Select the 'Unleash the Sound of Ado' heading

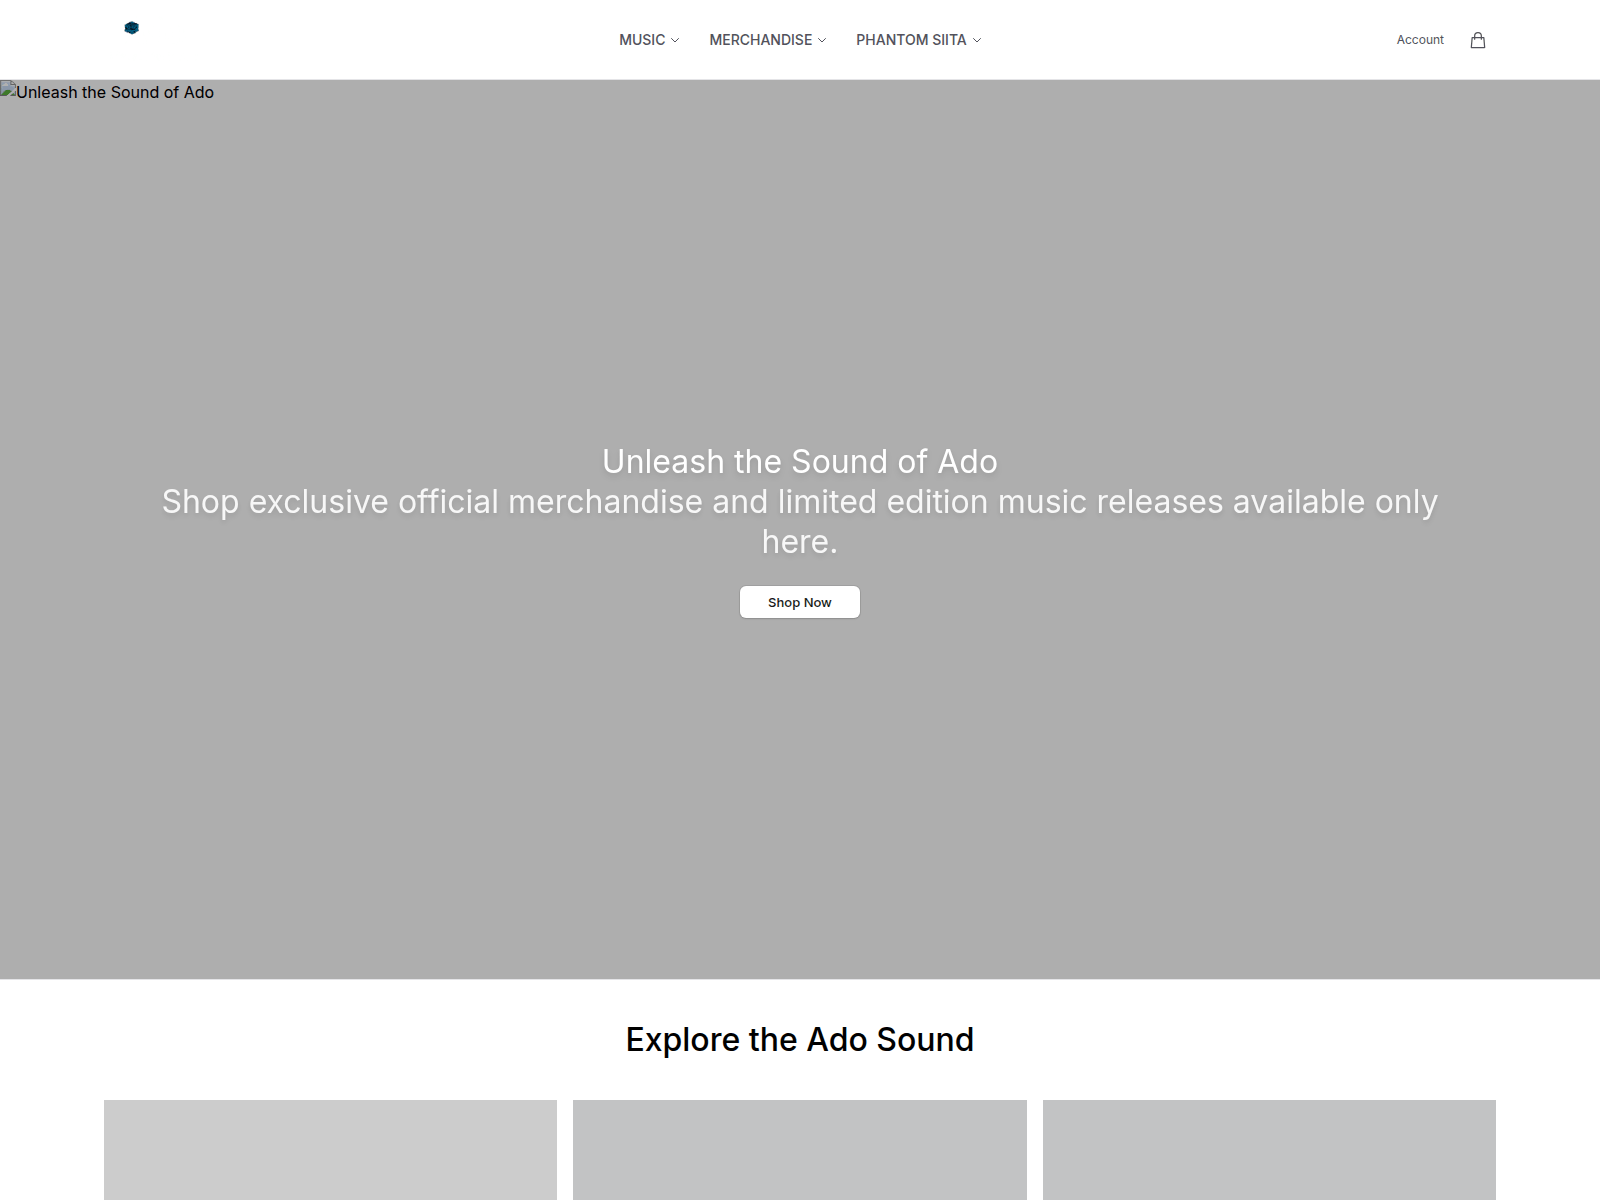pyautogui.click(x=800, y=461)
